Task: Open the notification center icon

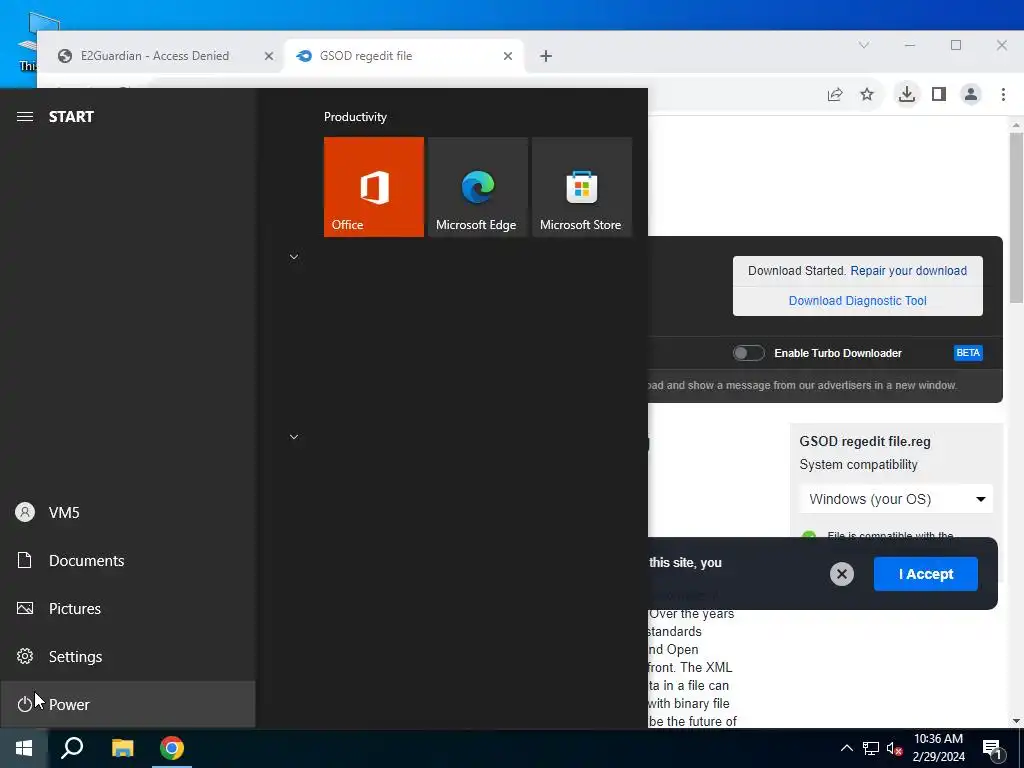Action: point(992,749)
